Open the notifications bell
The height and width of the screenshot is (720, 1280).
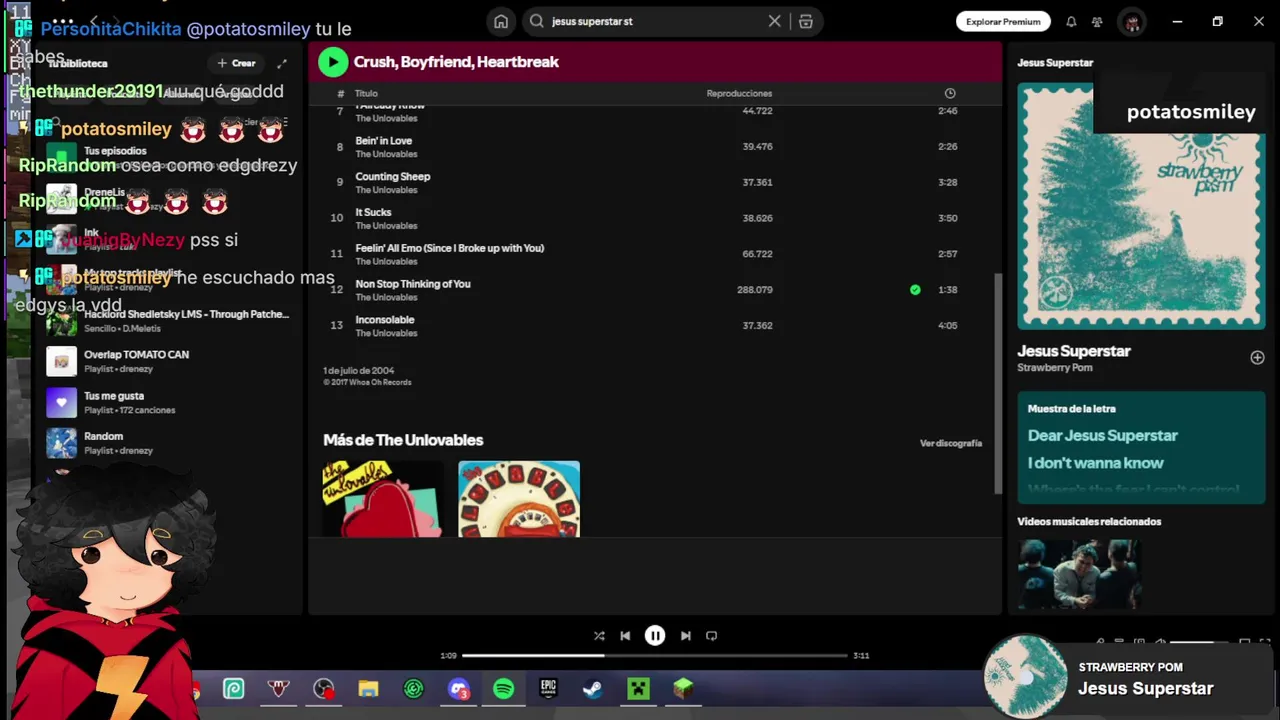[1071, 21]
